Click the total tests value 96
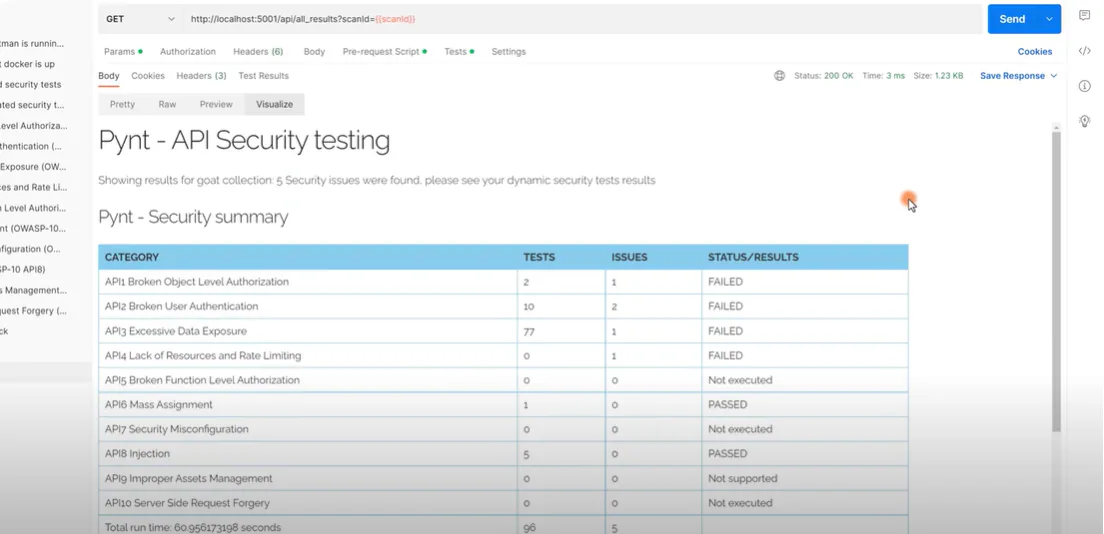 pyautogui.click(x=529, y=528)
